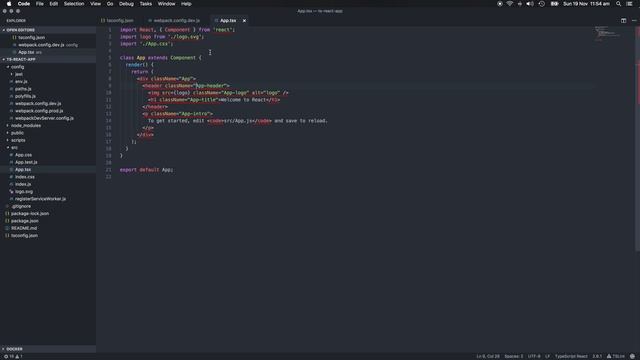Open Notification Center icon
This screenshot has width=640, height=360.
(x=630, y=4)
